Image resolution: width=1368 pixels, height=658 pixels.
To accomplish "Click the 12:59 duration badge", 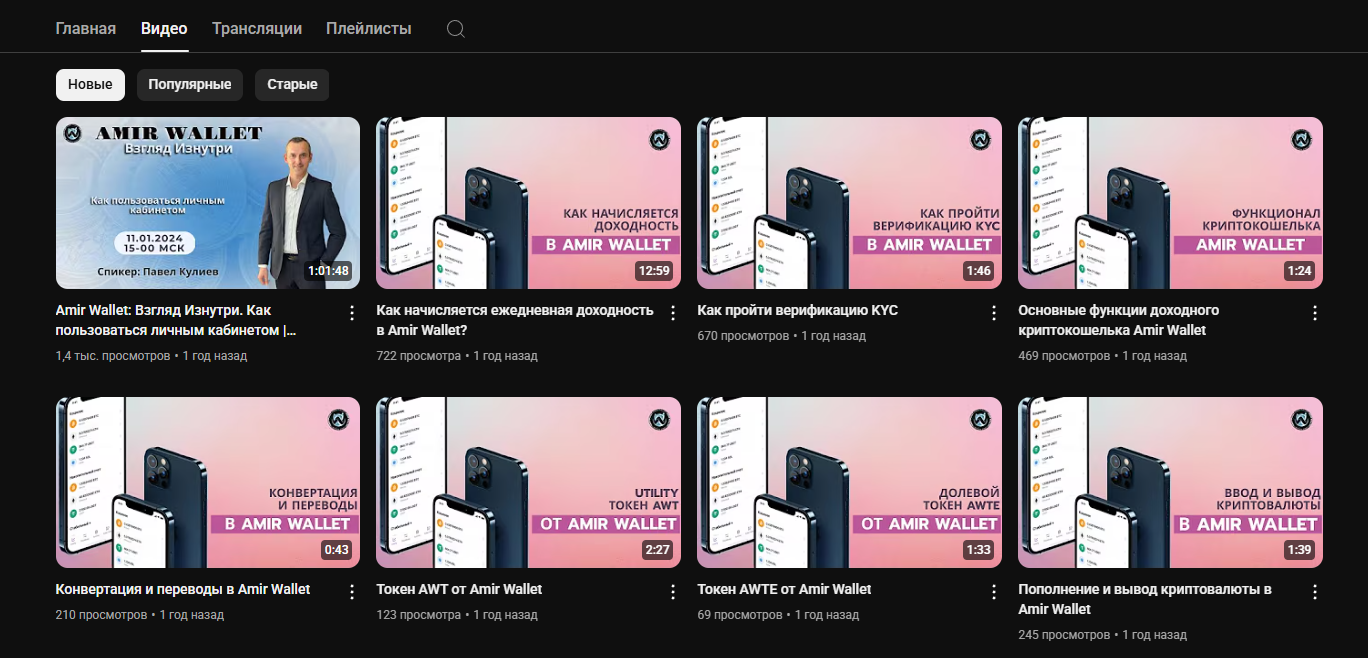I will 653,271.
